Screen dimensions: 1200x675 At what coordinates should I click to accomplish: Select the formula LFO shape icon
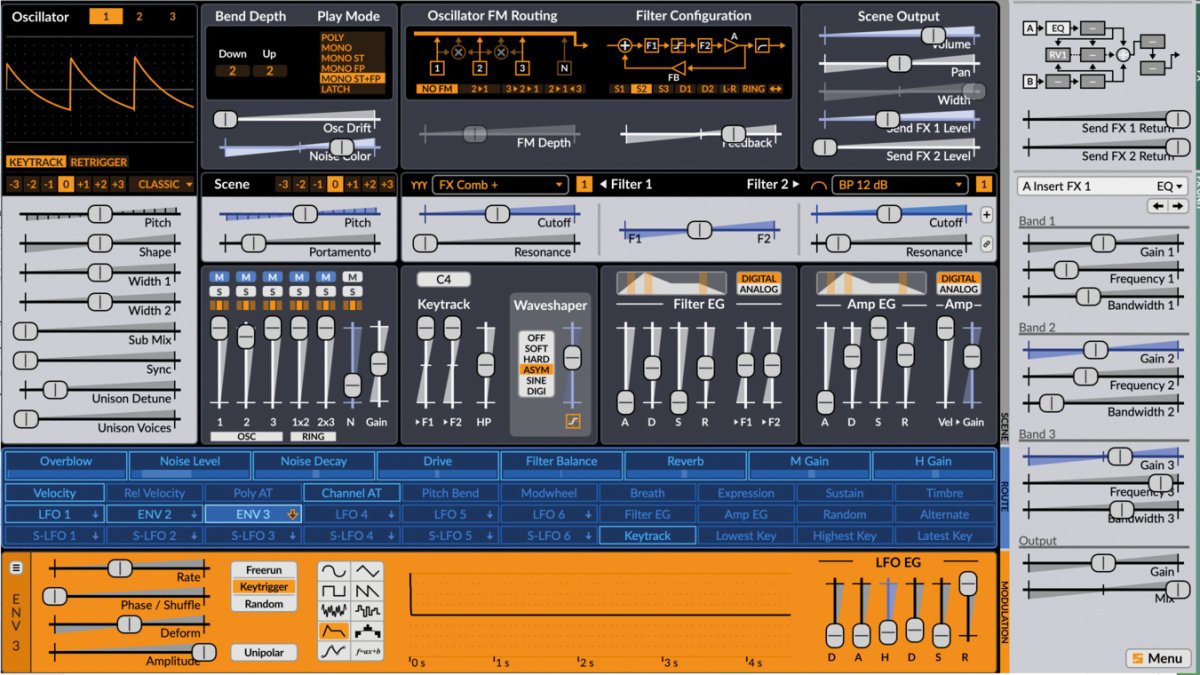pos(367,651)
